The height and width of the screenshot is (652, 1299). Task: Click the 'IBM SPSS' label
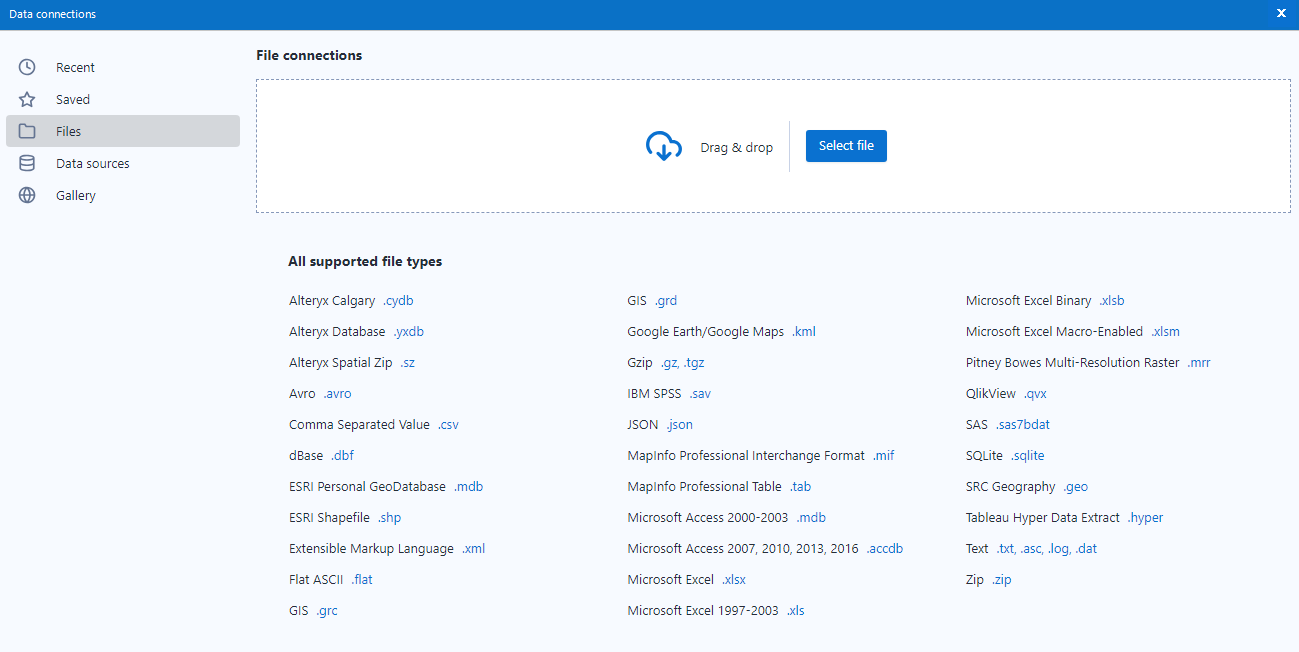pos(654,393)
